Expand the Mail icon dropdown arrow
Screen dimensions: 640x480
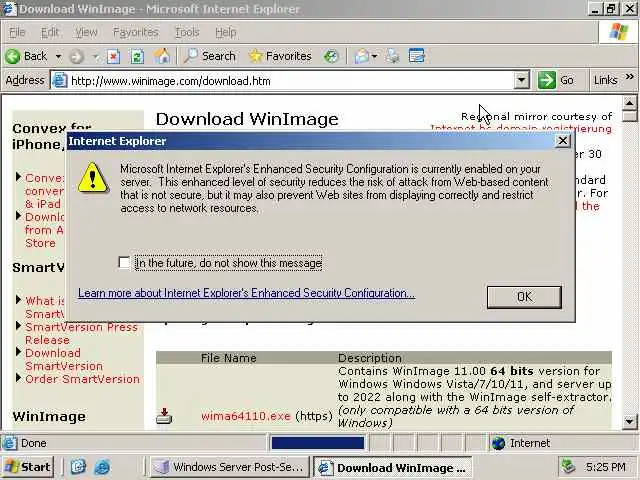(x=375, y=56)
